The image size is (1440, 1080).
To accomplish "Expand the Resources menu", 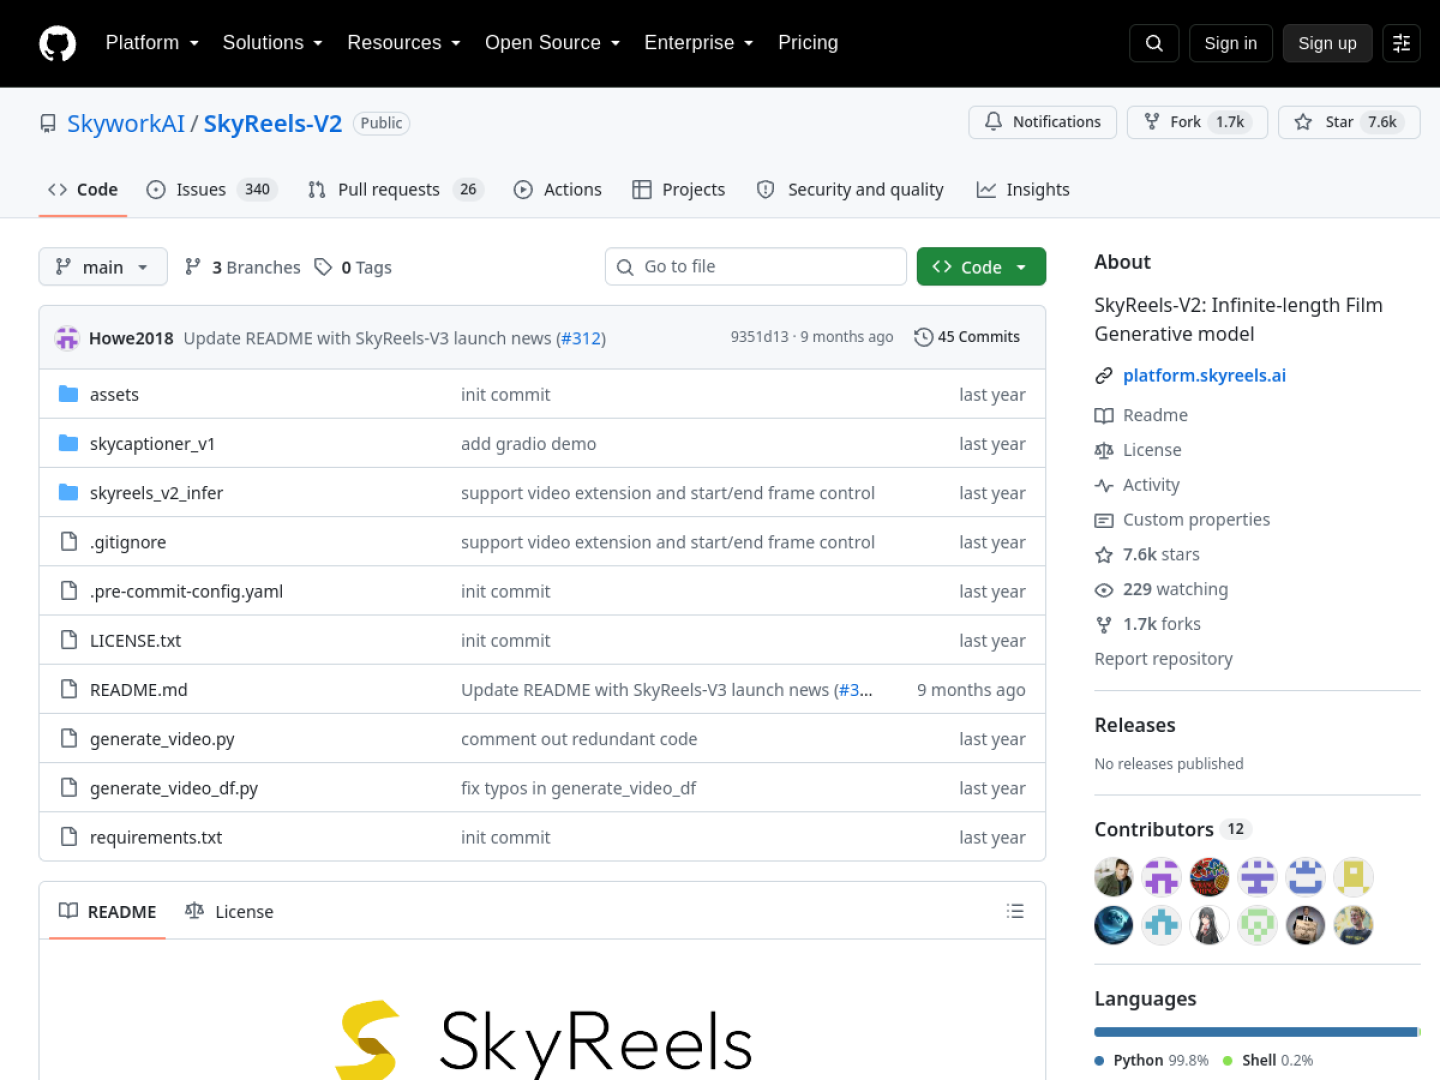I will (404, 43).
